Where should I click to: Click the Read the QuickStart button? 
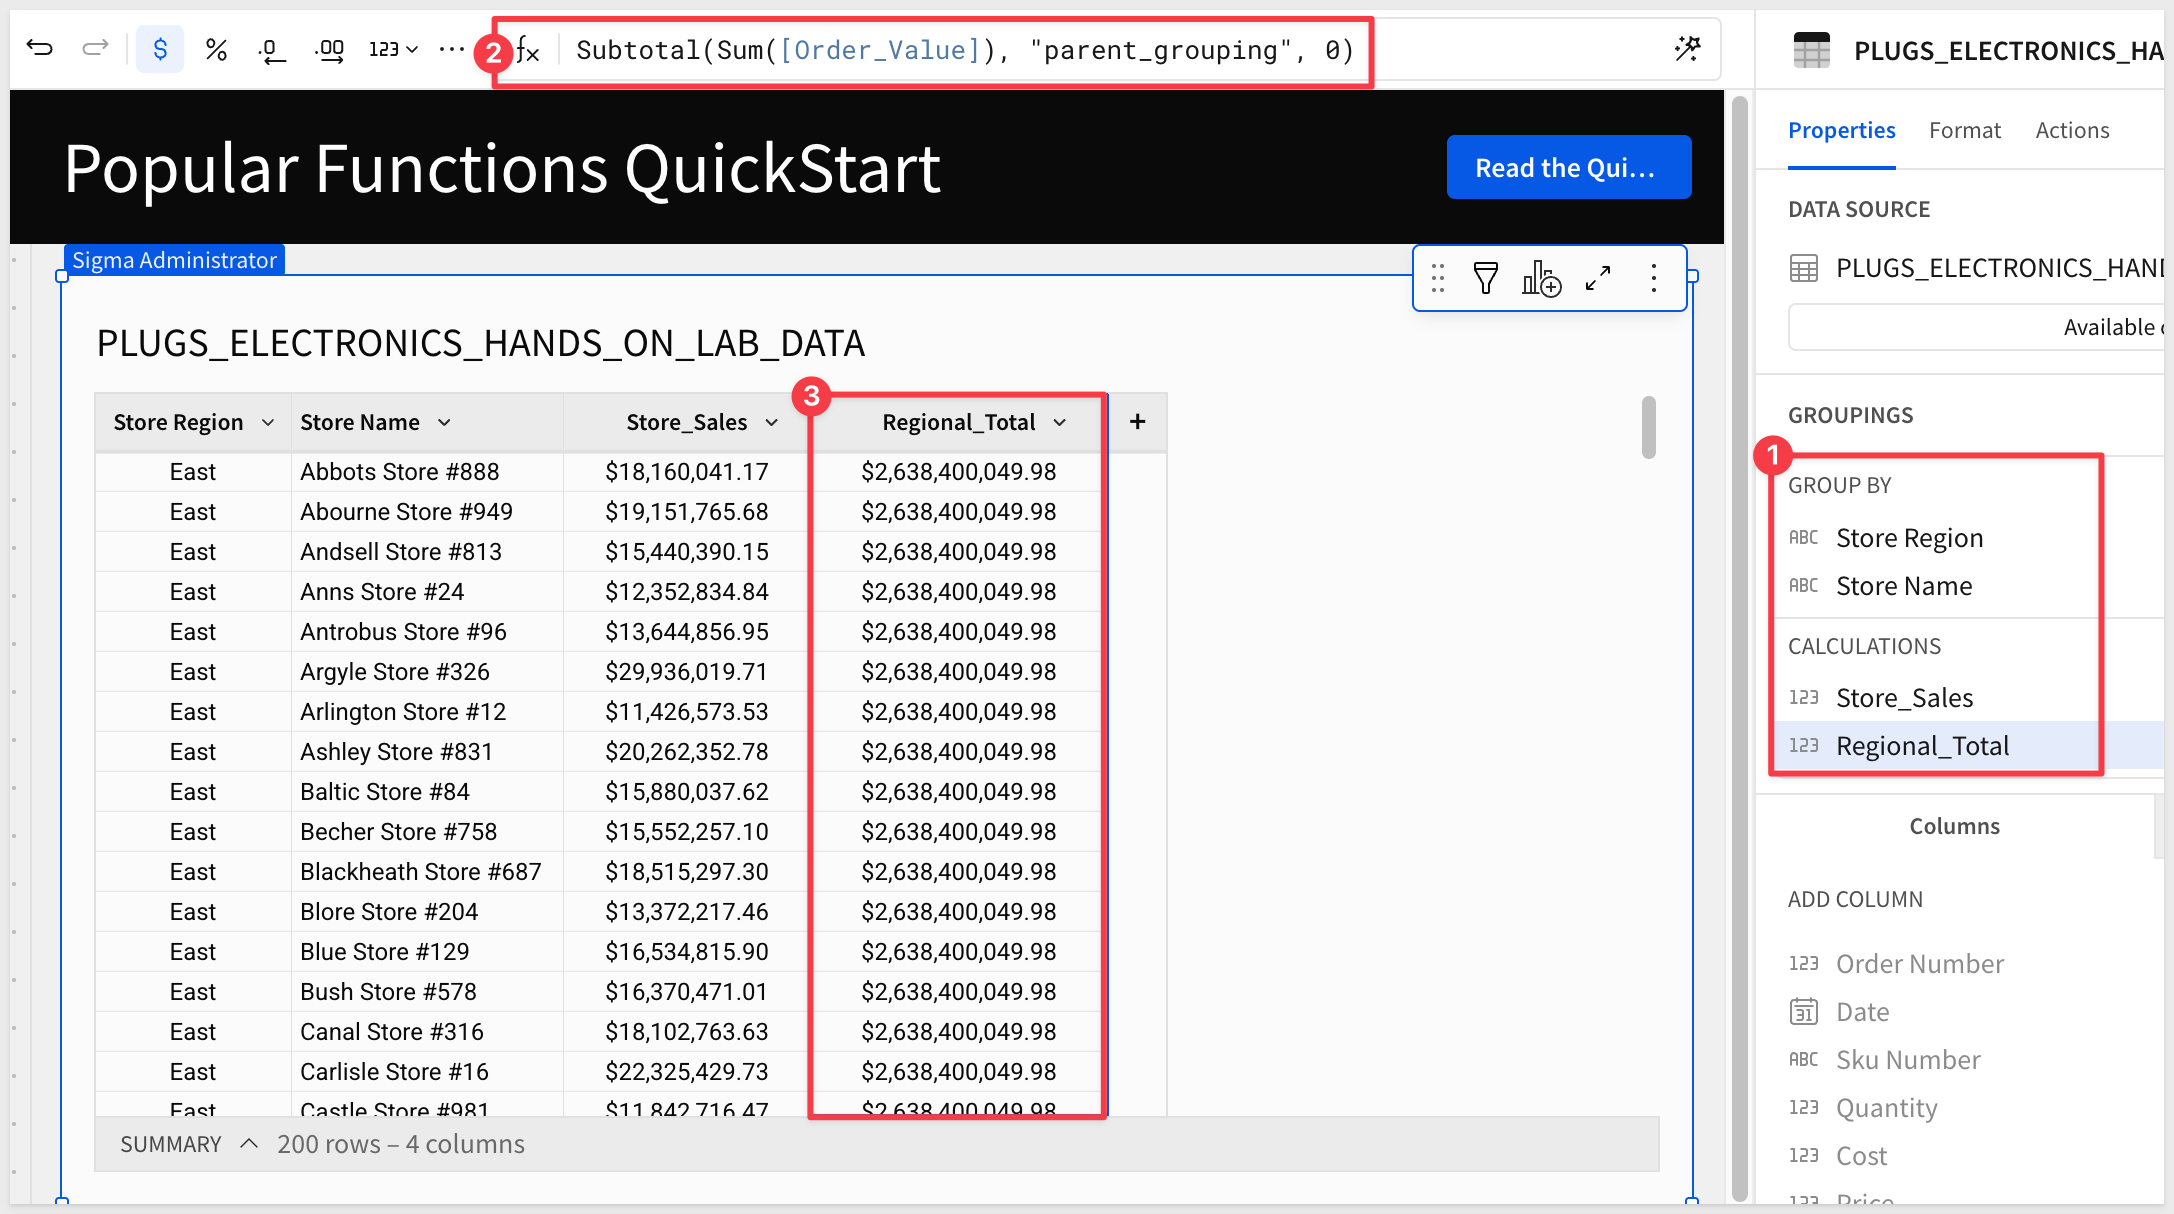(1568, 167)
